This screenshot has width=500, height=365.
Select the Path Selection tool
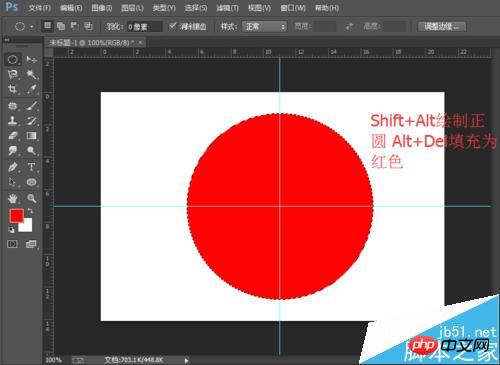pos(13,182)
